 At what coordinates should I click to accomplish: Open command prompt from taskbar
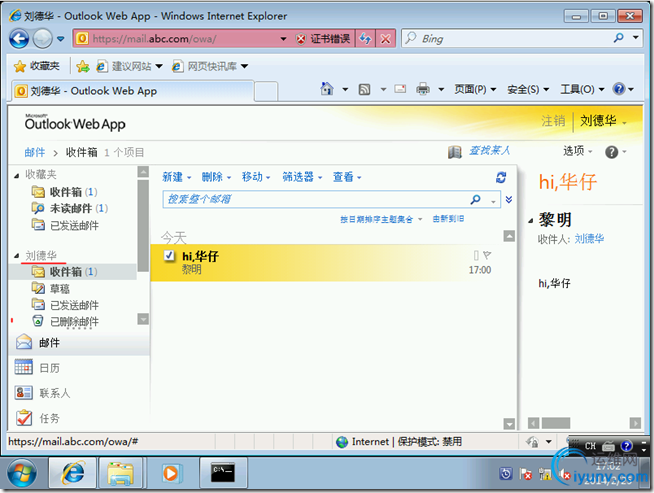pos(223,473)
